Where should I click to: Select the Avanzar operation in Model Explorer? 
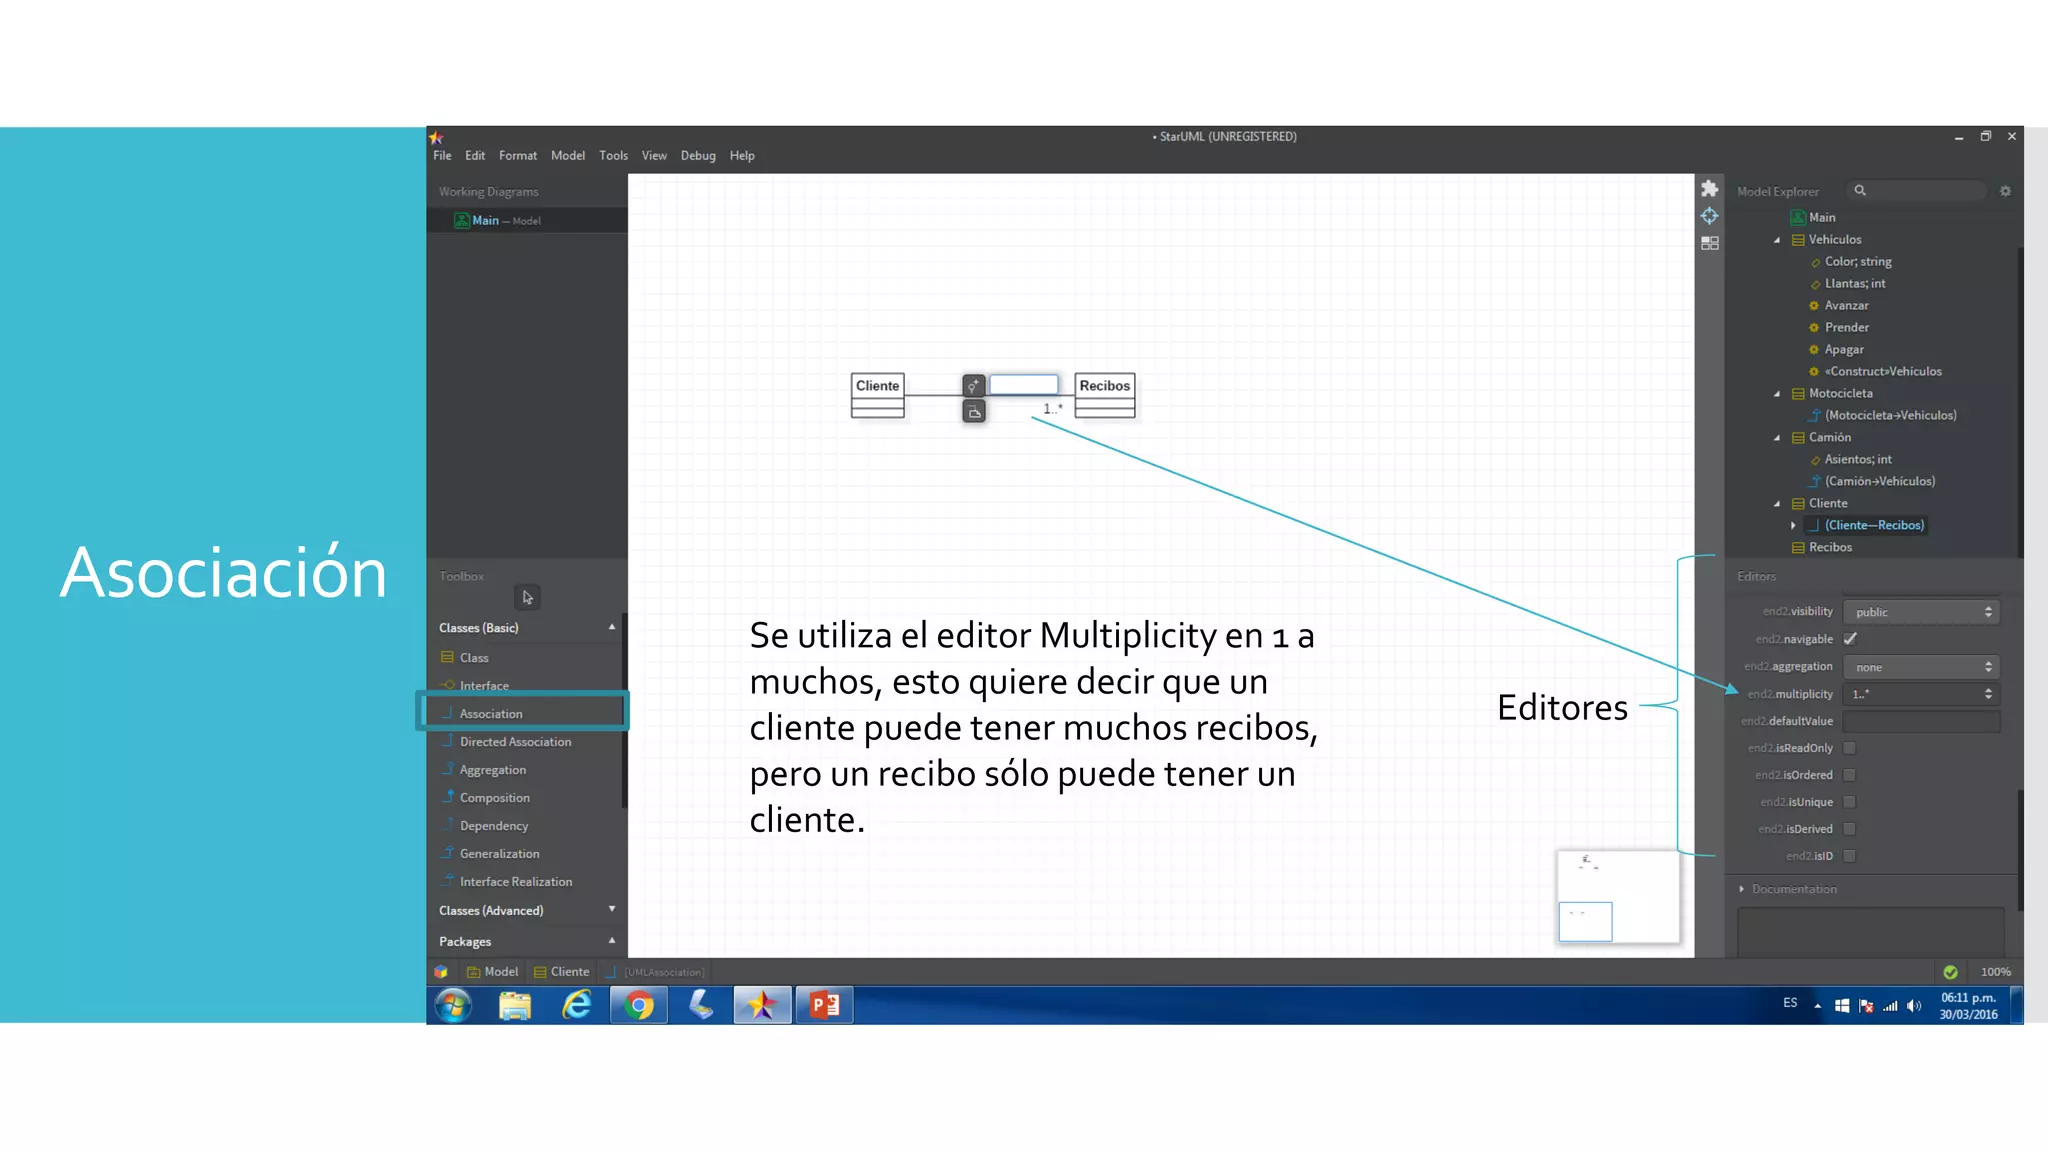[1846, 306]
